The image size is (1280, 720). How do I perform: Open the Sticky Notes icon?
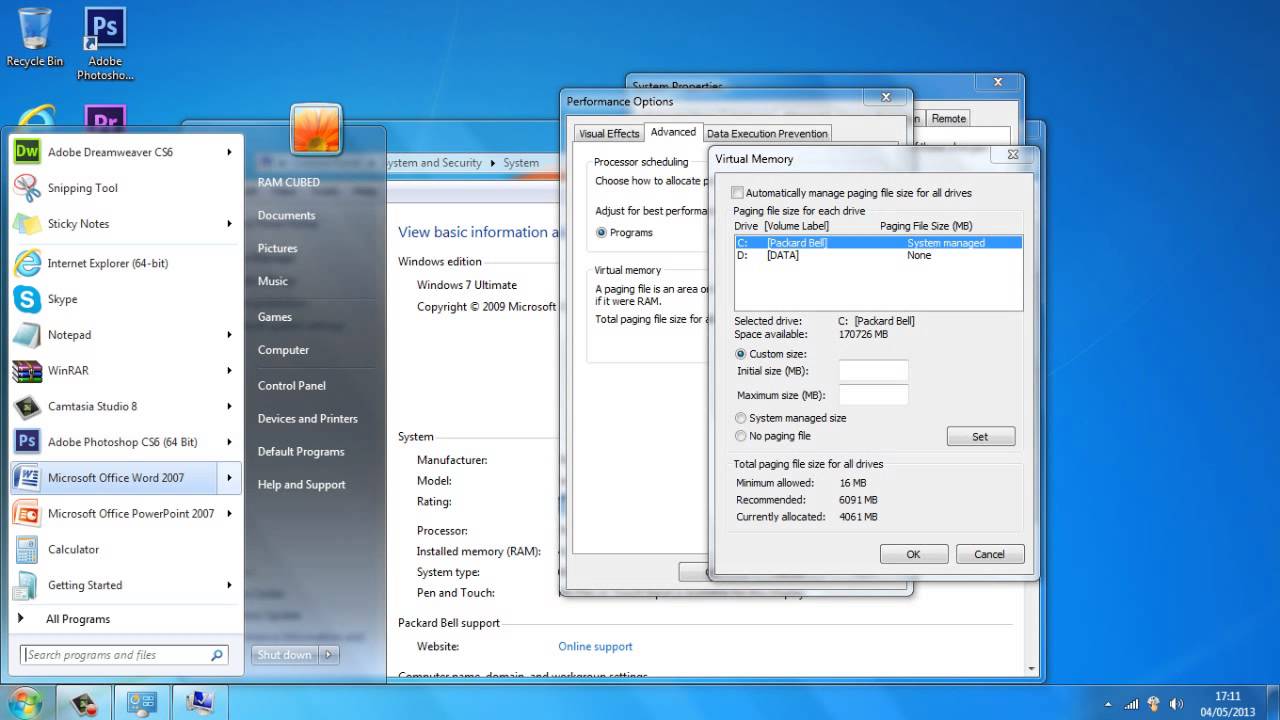[27, 224]
